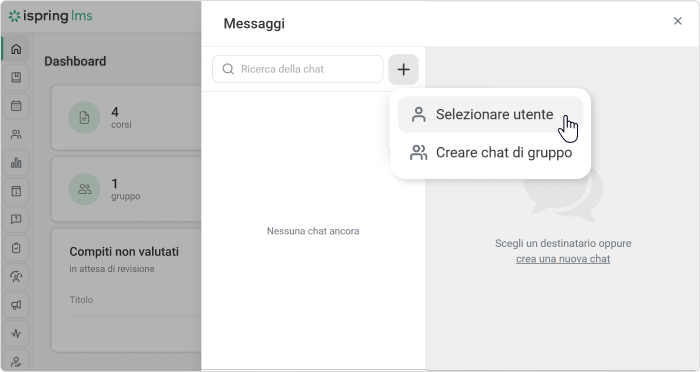Open the clipboard checkmark icon
Image resolution: width=700 pixels, height=372 pixels.
pos(16,248)
